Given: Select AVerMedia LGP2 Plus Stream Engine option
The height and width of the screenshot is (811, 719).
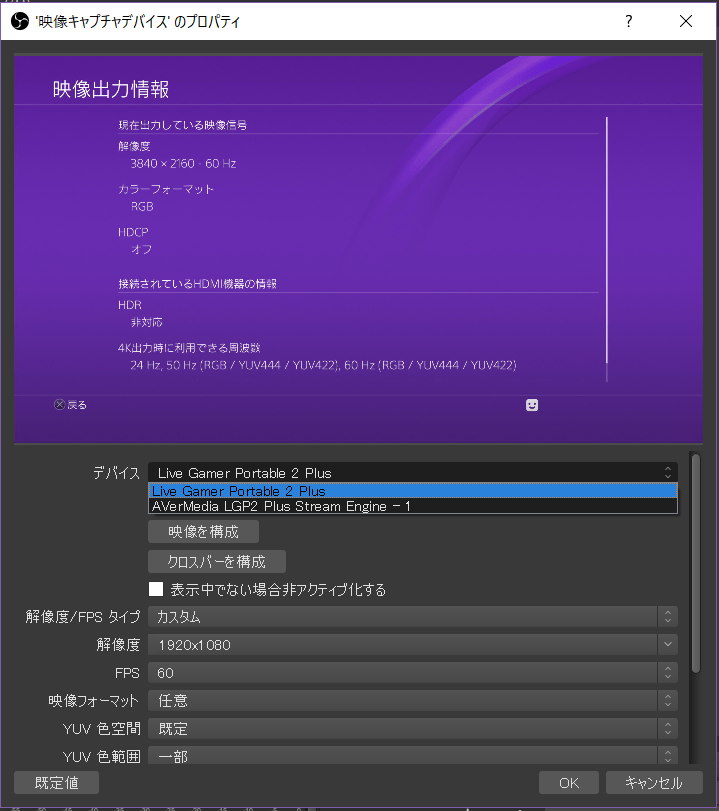Looking at the screenshot, I should tap(413, 506).
